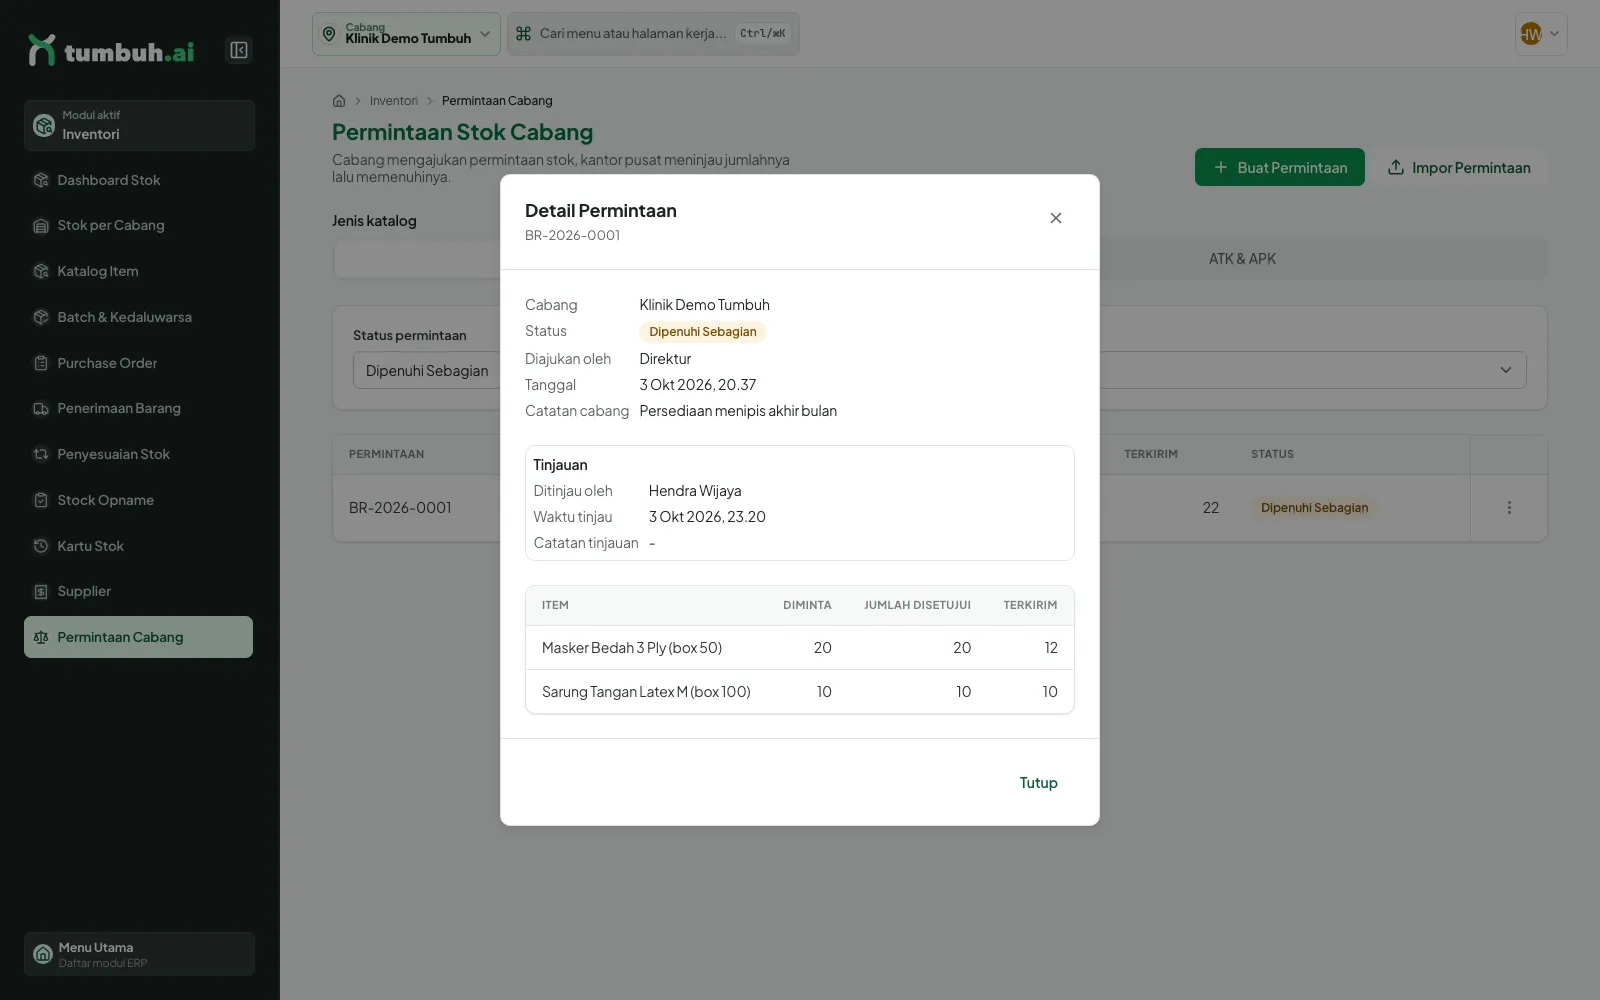The height and width of the screenshot is (1000, 1600).
Task: Click the Permintaan Cabang scale icon
Action: (41, 637)
